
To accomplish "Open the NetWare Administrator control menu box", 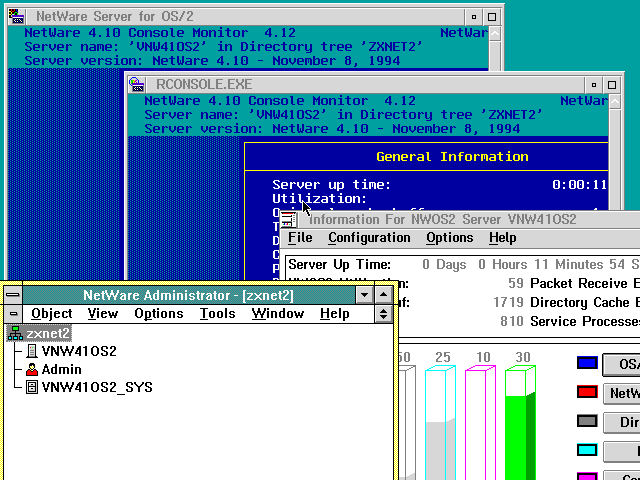I will coord(13,295).
